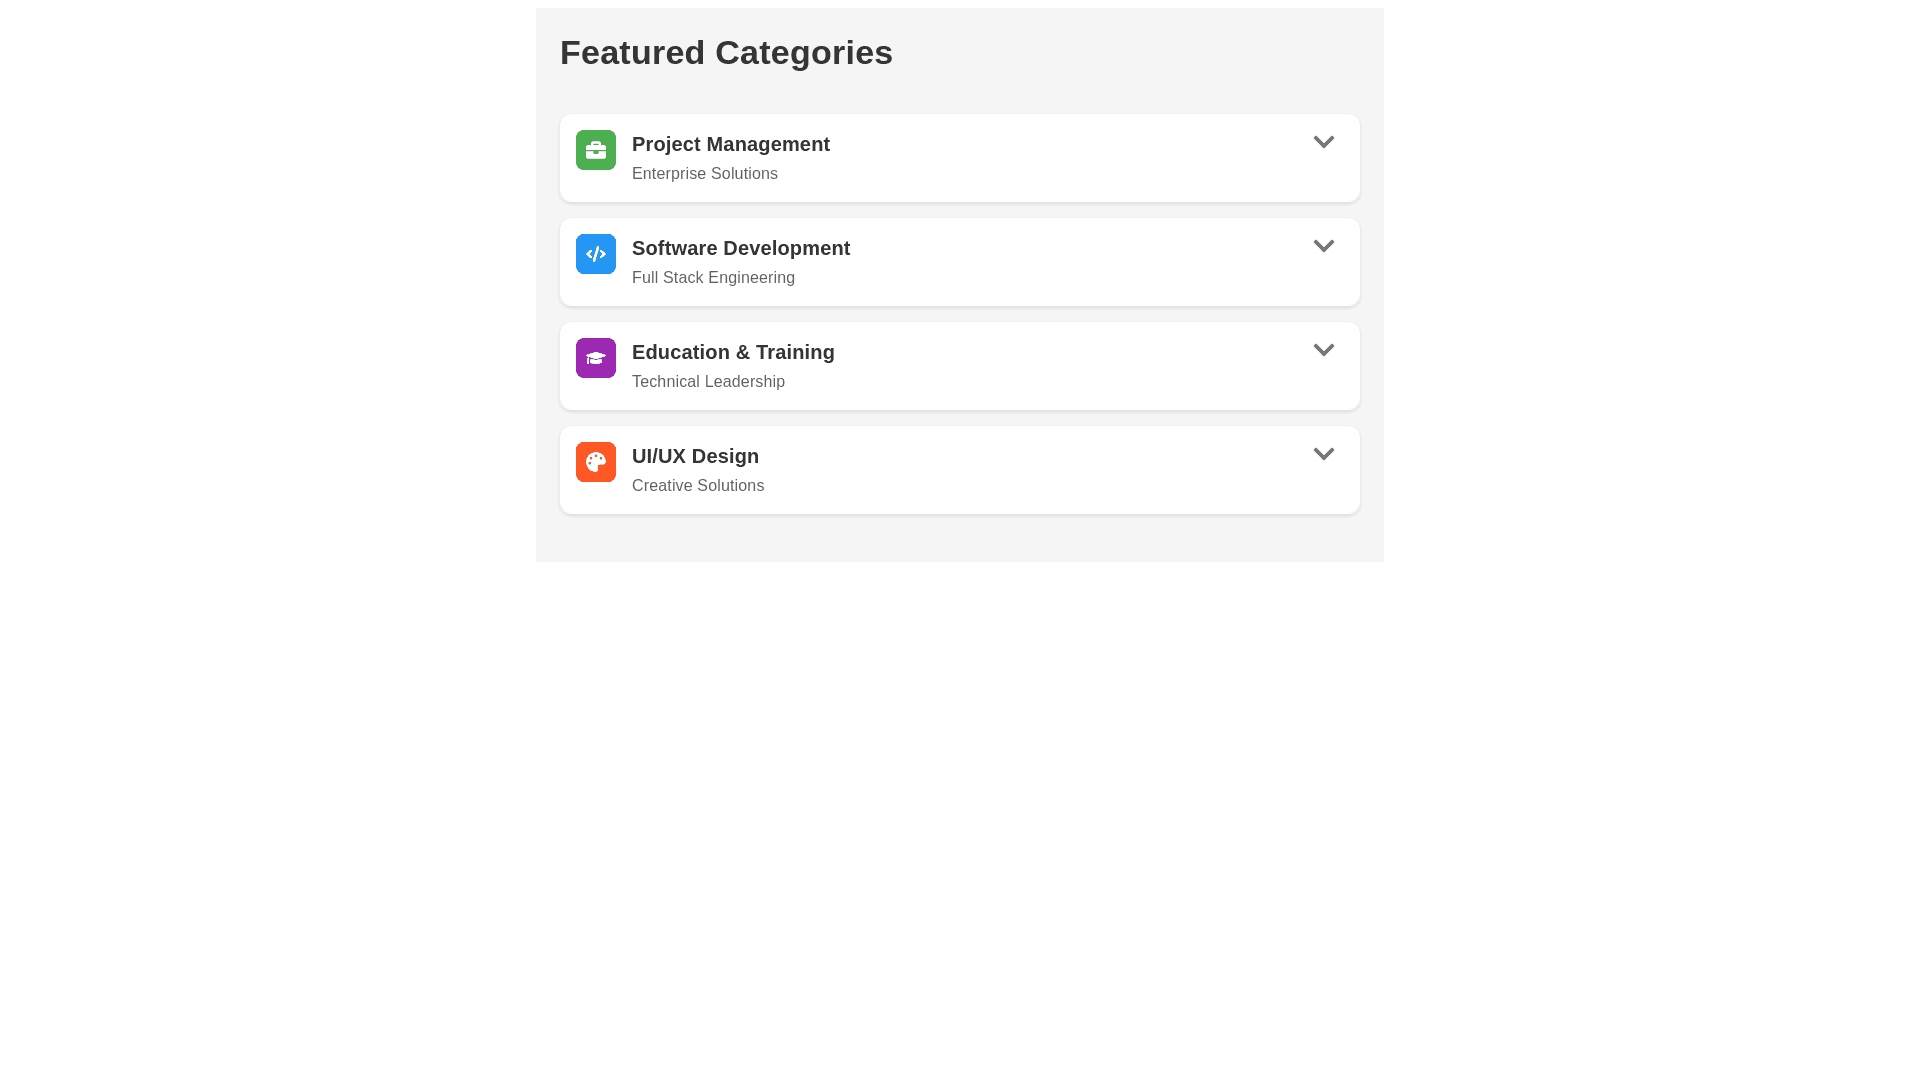Click the Enterprise Solutions subtitle
1920x1080 pixels.
point(704,174)
